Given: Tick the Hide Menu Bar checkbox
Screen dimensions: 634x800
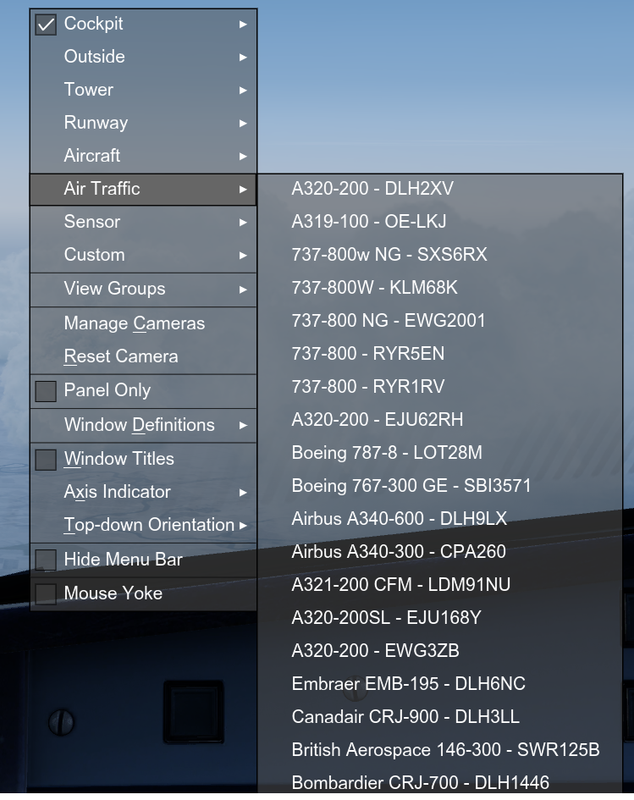Looking at the screenshot, I should click(x=45, y=560).
